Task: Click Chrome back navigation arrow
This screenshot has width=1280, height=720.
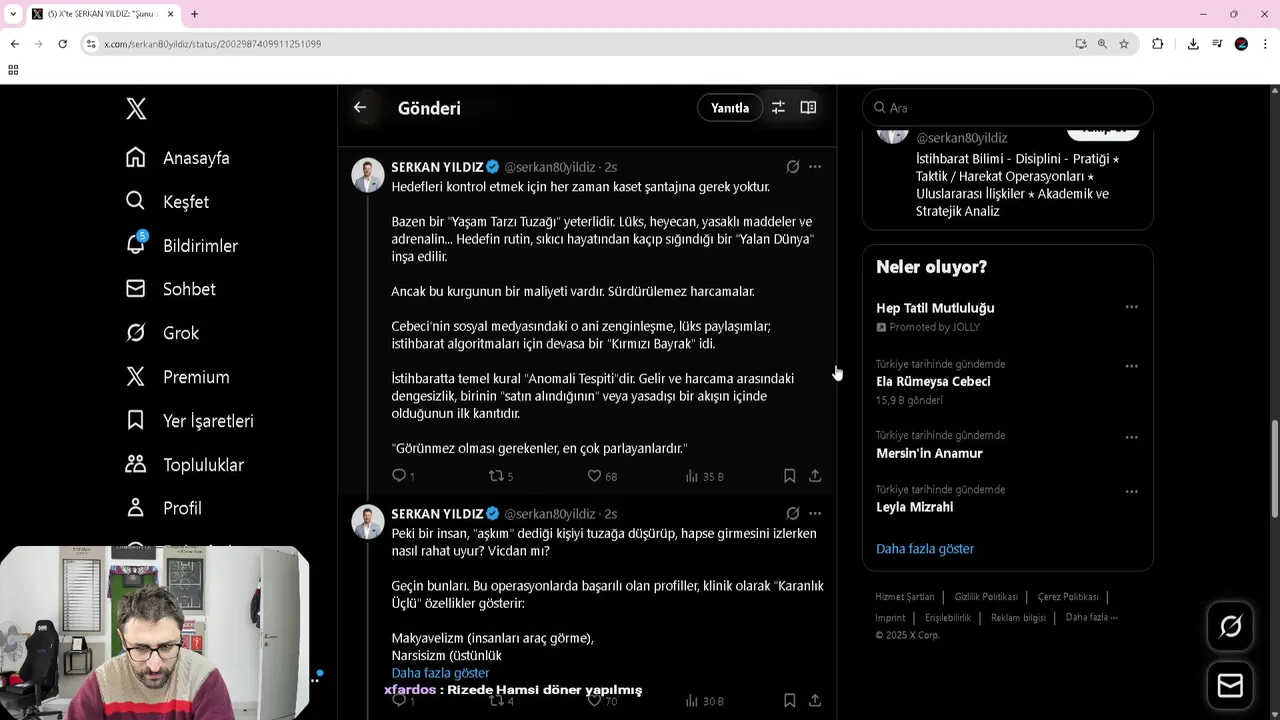Action: (14, 44)
